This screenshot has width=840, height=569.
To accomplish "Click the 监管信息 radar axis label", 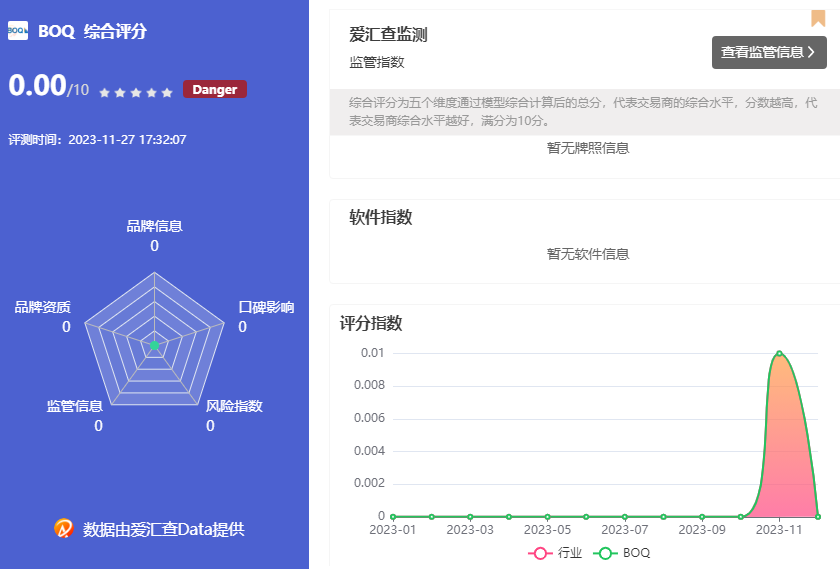I will click(x=74, y=406).
